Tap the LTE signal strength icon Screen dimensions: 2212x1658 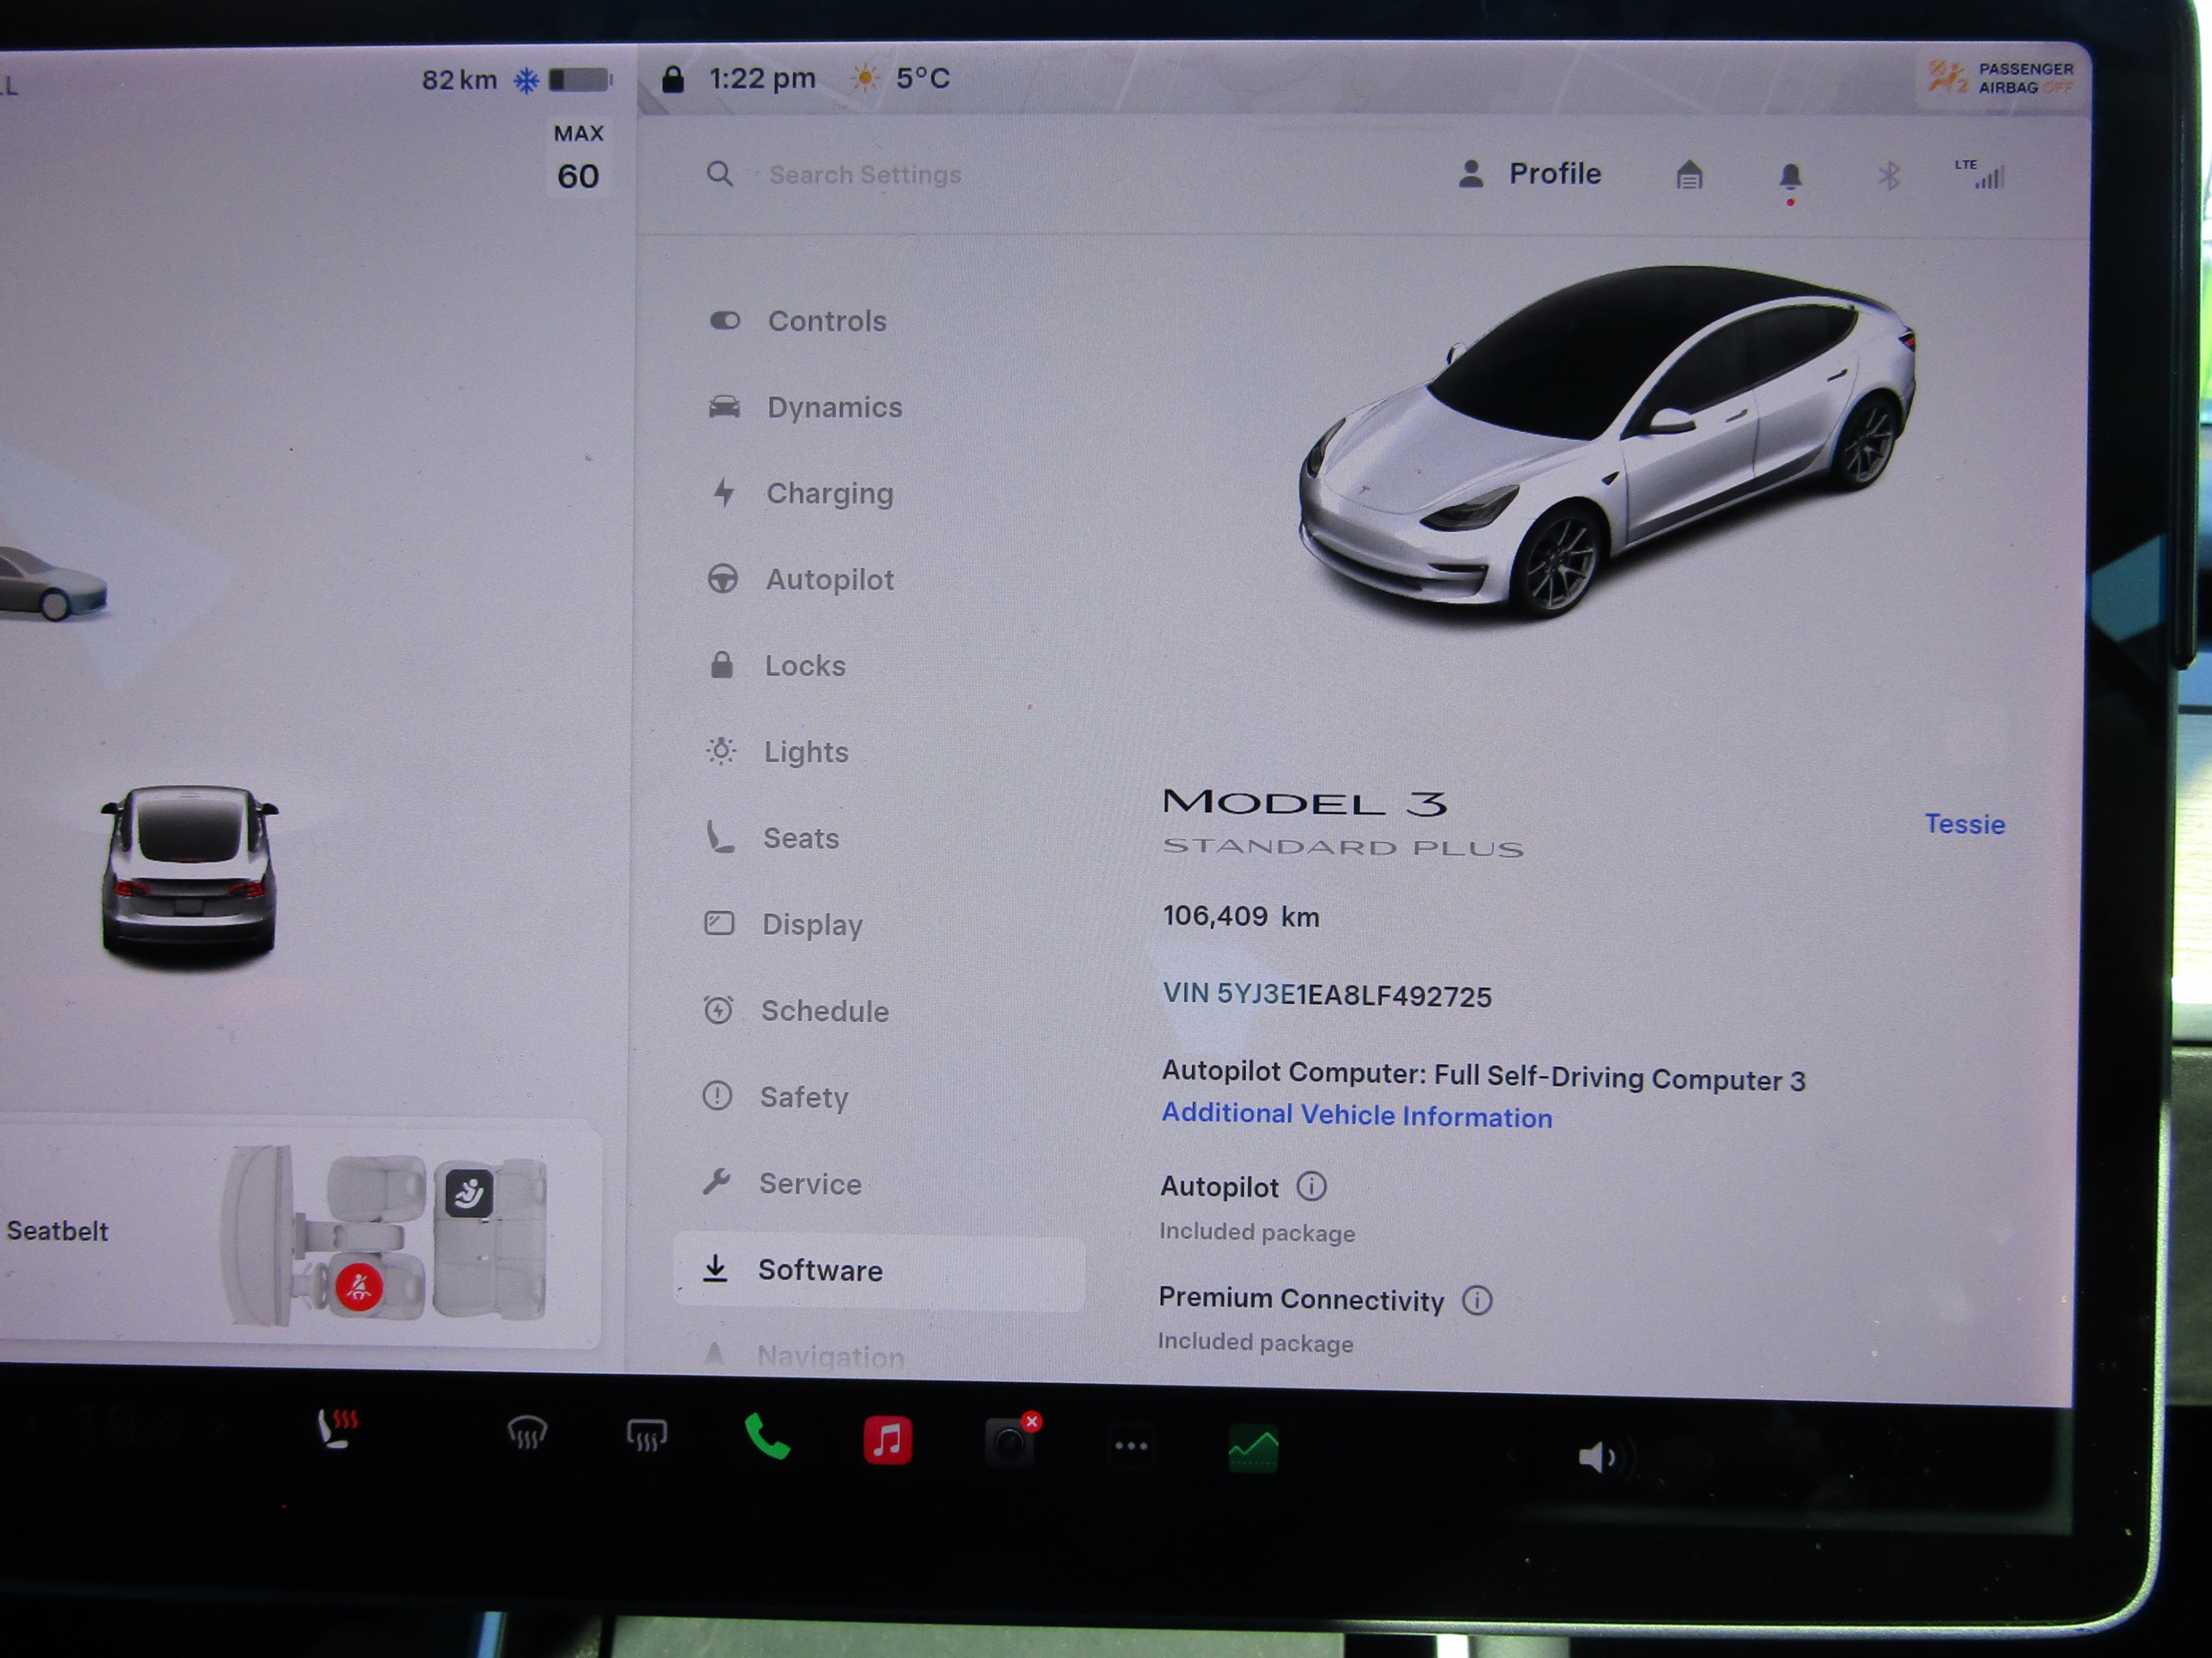tap(1981, 175)
